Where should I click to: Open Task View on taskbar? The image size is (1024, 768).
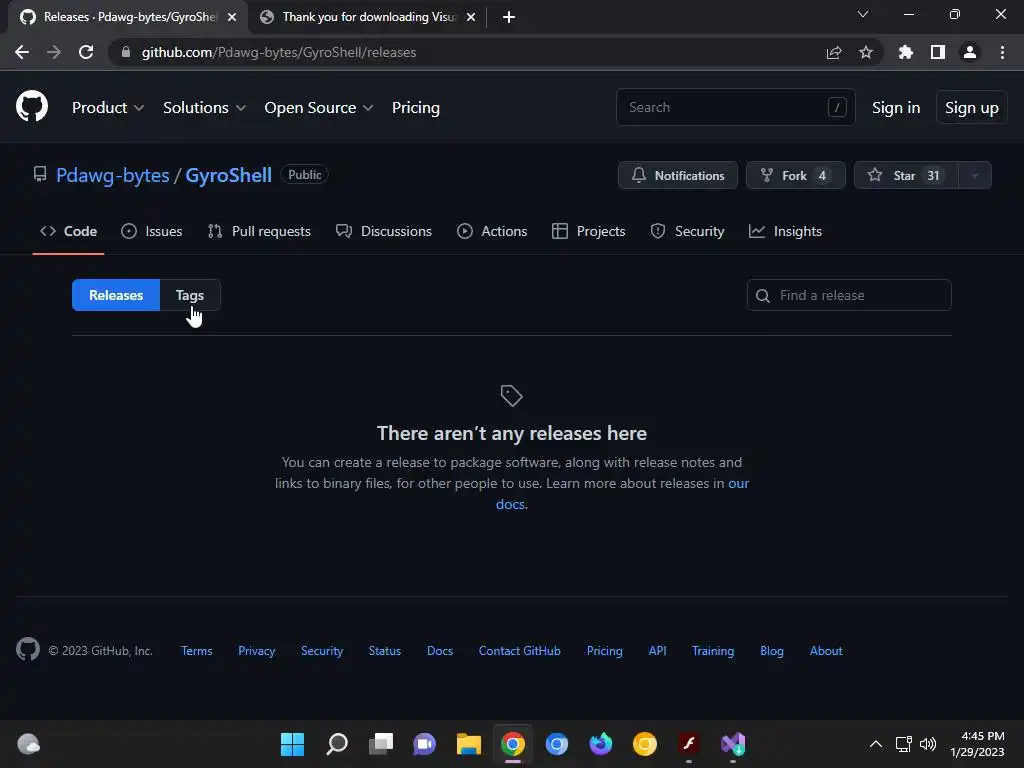381,744
